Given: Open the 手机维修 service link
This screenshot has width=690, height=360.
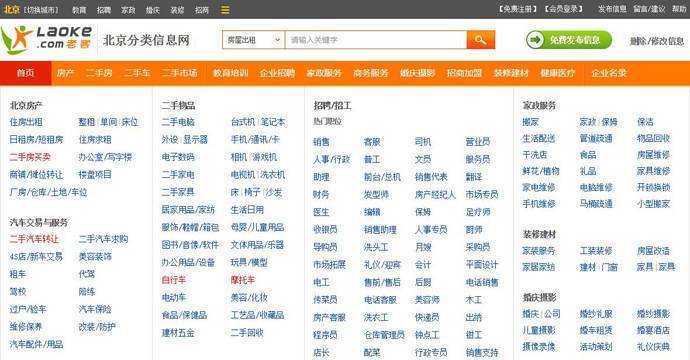Looking at the screenshot, I should 539,204.
